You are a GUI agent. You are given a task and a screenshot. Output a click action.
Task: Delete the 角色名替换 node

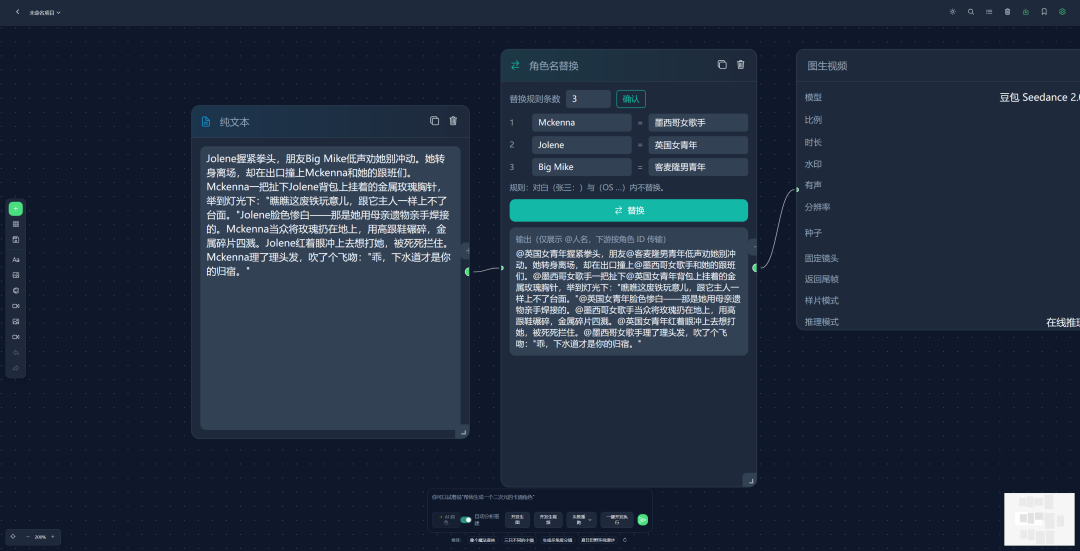coord(740,65)
